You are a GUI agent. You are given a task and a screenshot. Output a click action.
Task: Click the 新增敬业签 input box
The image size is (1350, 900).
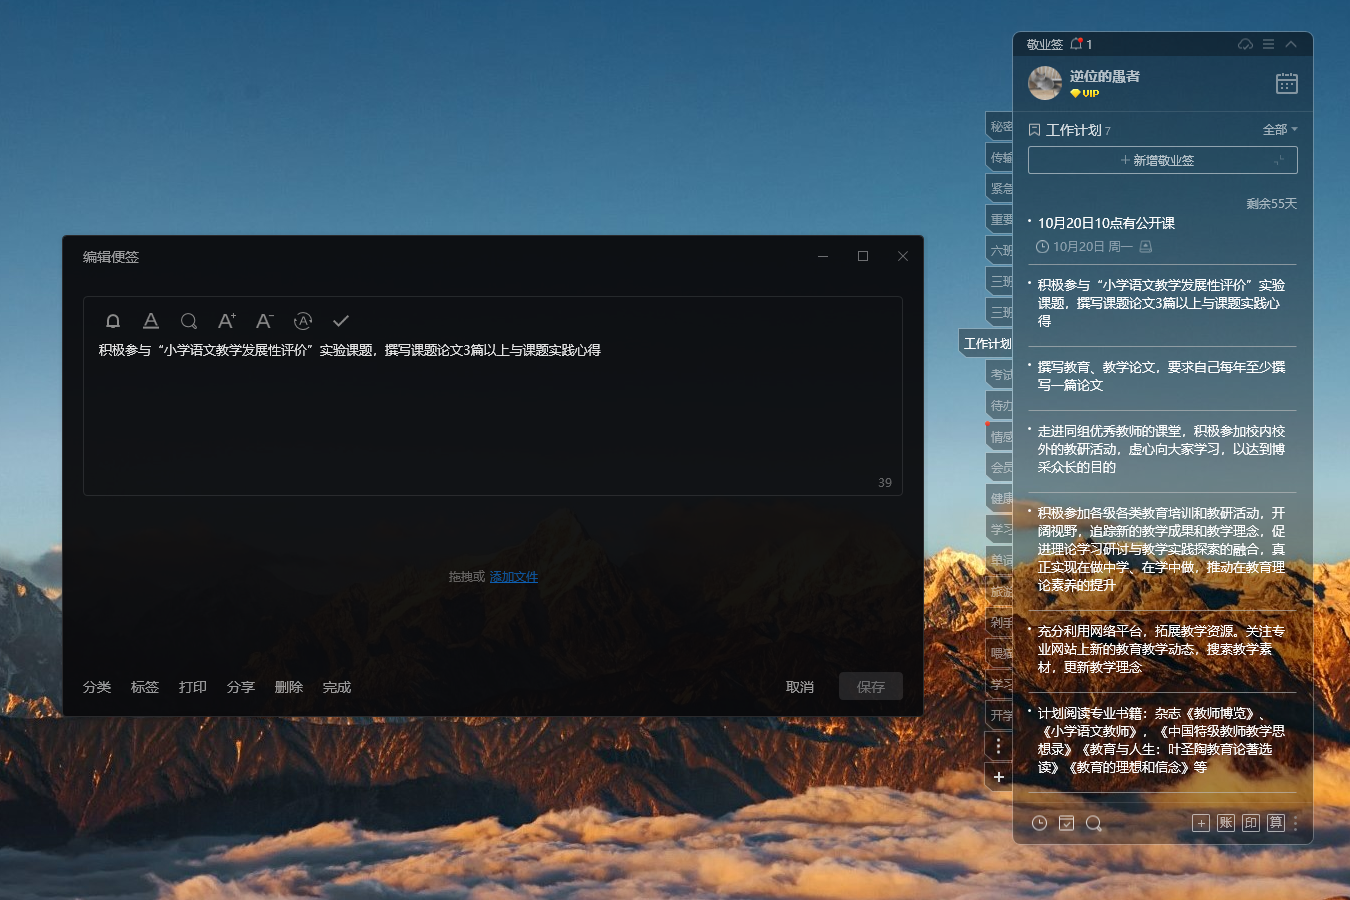tap(1163, 160)
